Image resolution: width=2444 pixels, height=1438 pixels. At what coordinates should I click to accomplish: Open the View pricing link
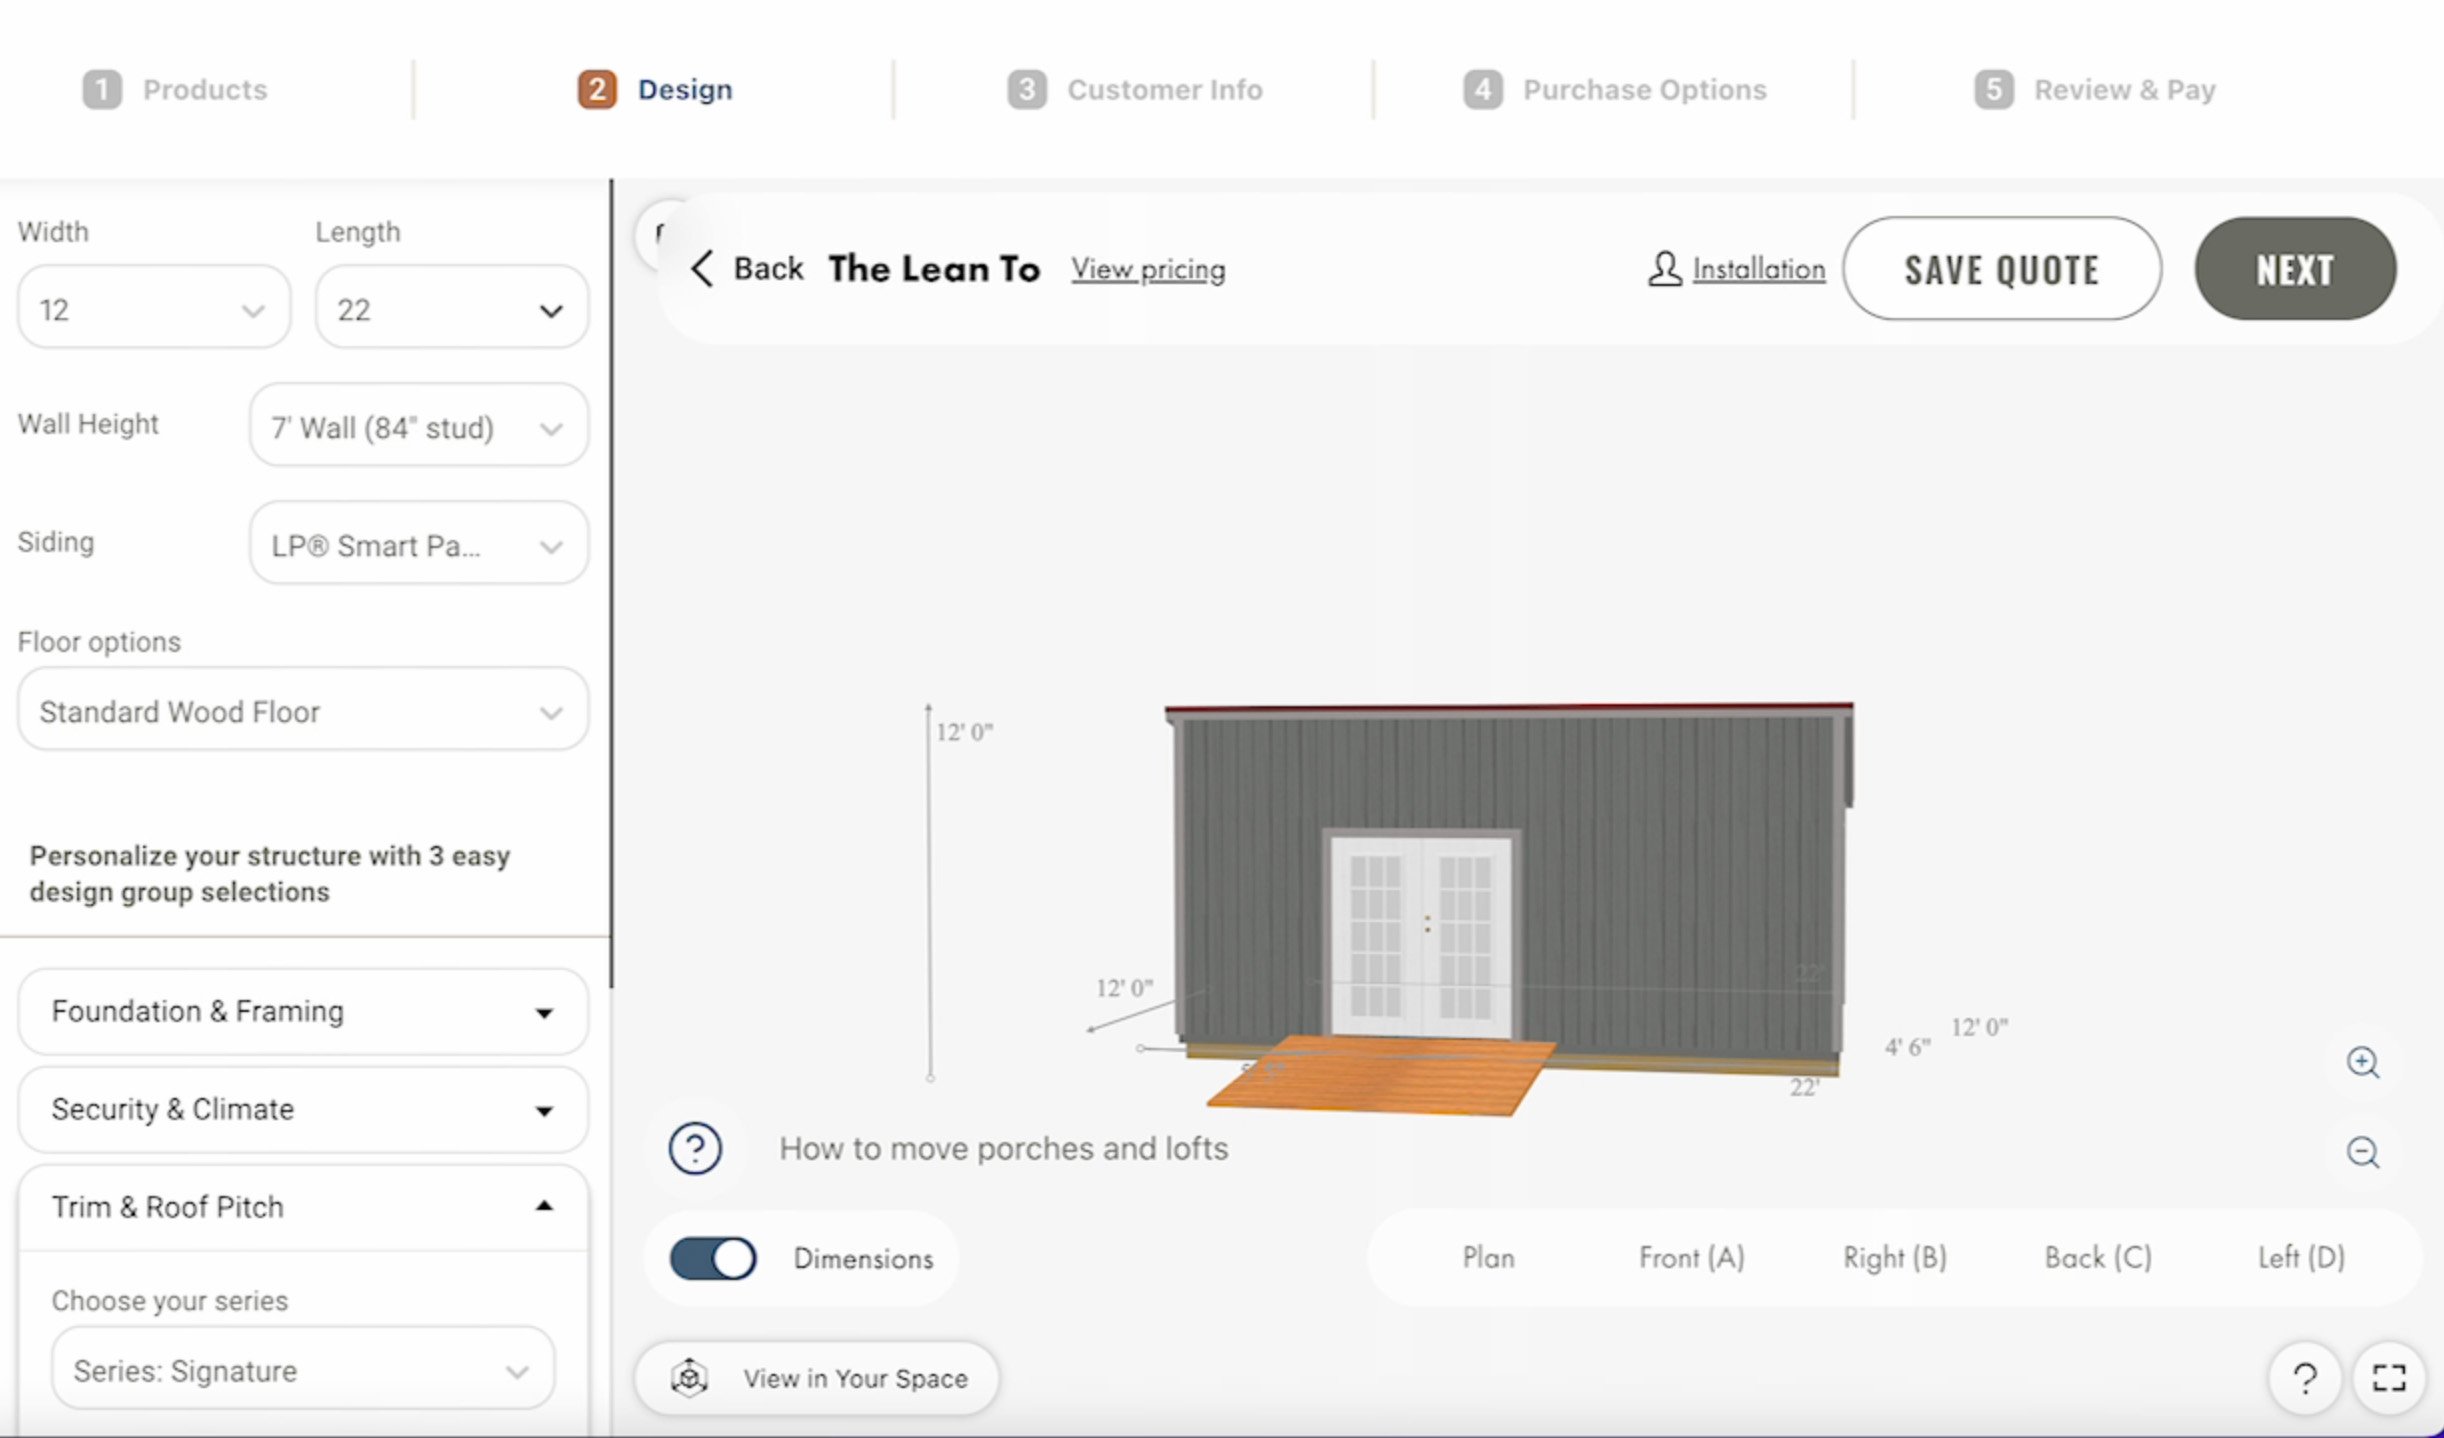[x=1148, y=269]
